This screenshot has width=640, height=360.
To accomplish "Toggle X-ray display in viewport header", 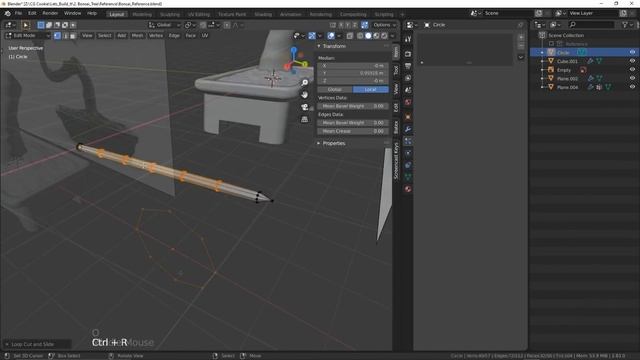I will tap(350, 36).
